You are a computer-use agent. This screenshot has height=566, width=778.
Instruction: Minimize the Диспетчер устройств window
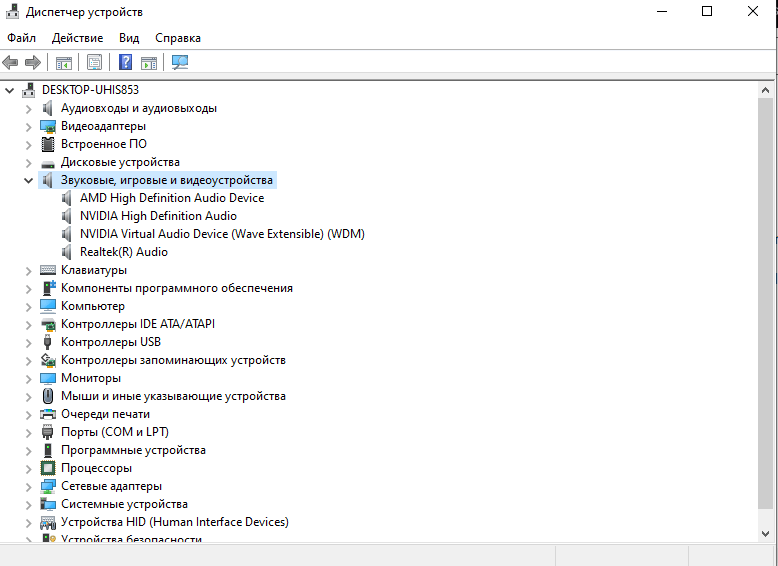[x=662, y=11]
